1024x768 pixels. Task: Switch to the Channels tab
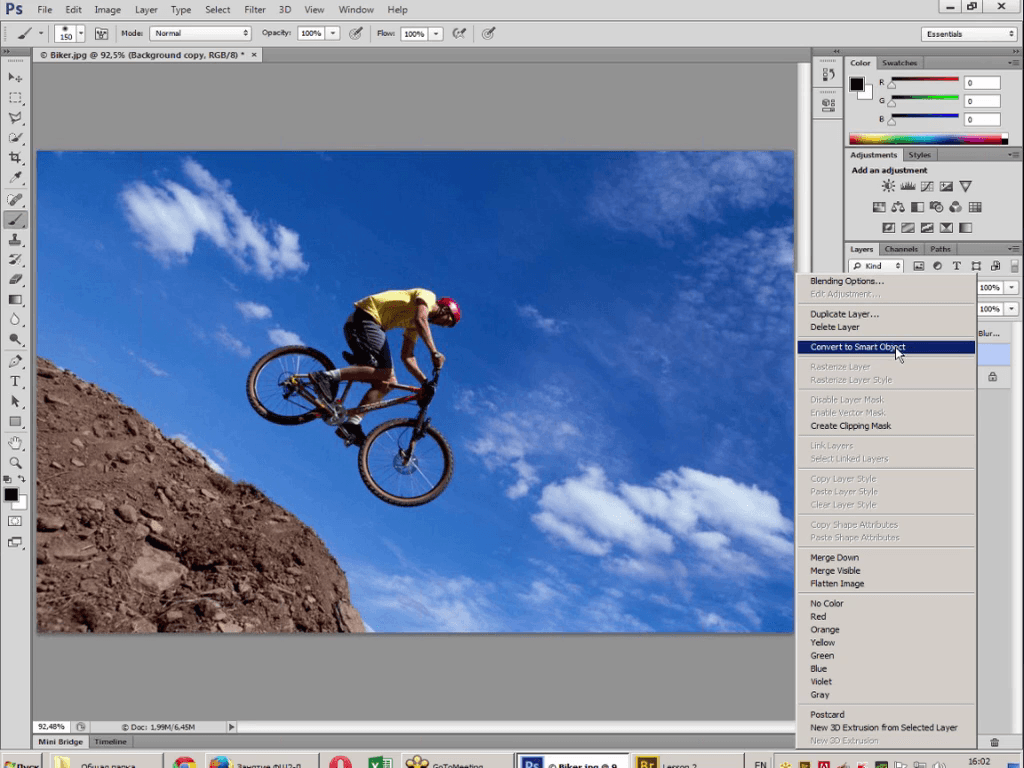pyautogui.click(x=901, y=249)
